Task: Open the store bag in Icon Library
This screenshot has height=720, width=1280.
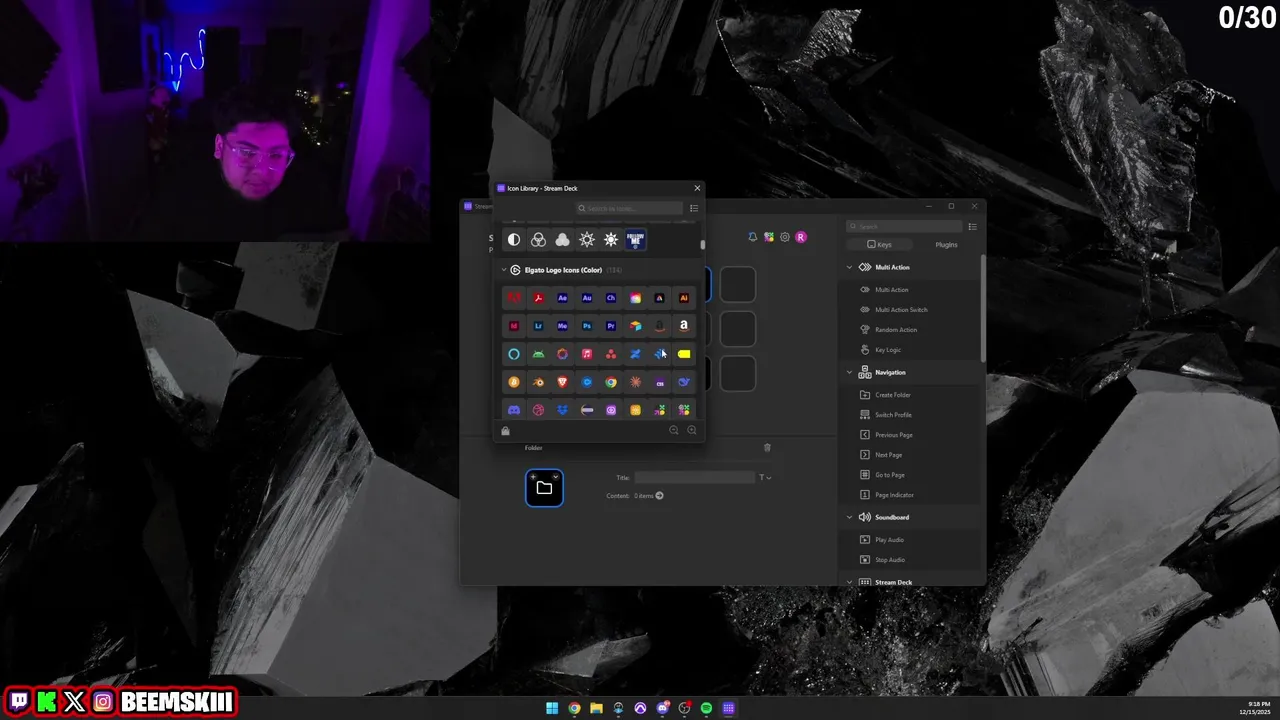Action: tap(505, 431)
